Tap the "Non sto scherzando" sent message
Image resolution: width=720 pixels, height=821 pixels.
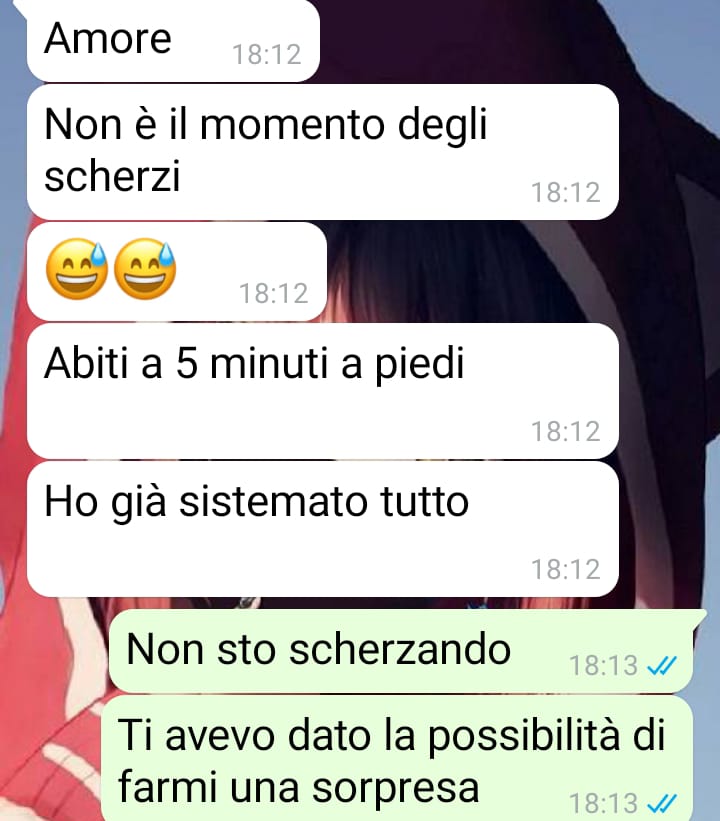click(x=401, y=651)
